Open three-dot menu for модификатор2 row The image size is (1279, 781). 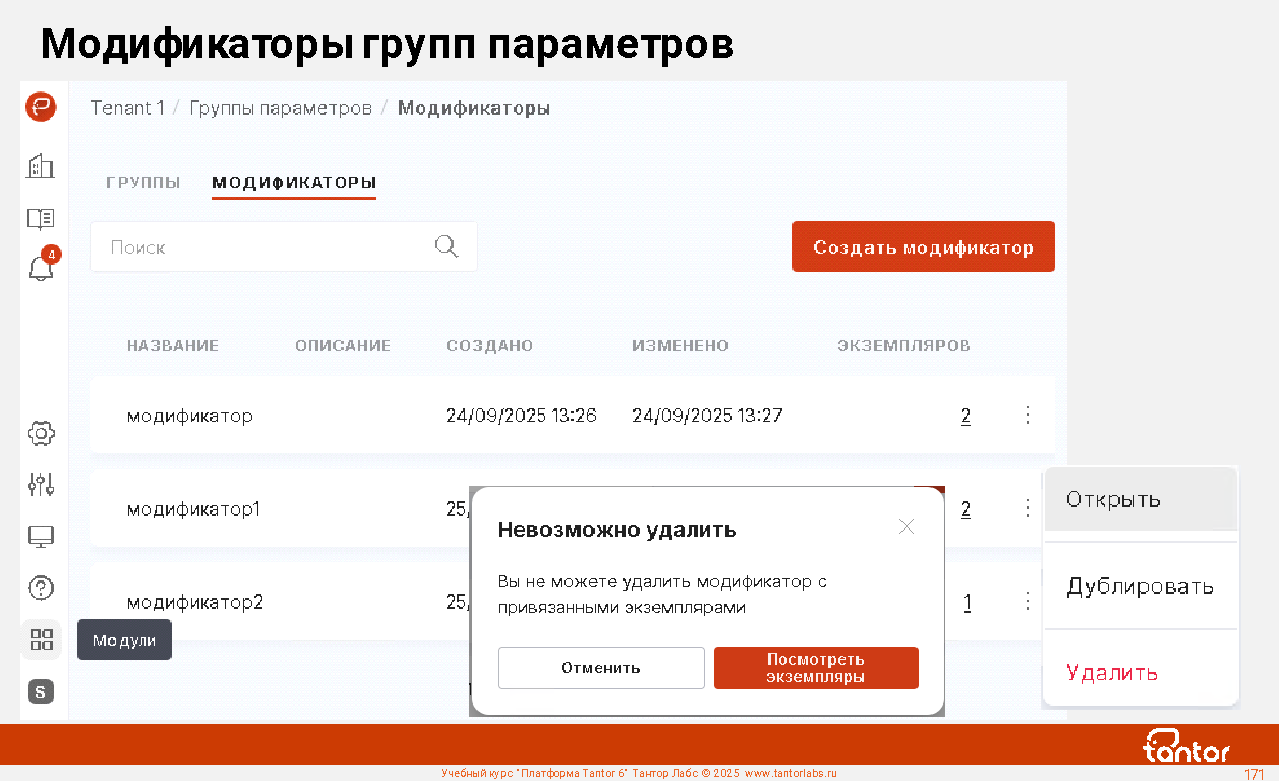point(1027,601)
